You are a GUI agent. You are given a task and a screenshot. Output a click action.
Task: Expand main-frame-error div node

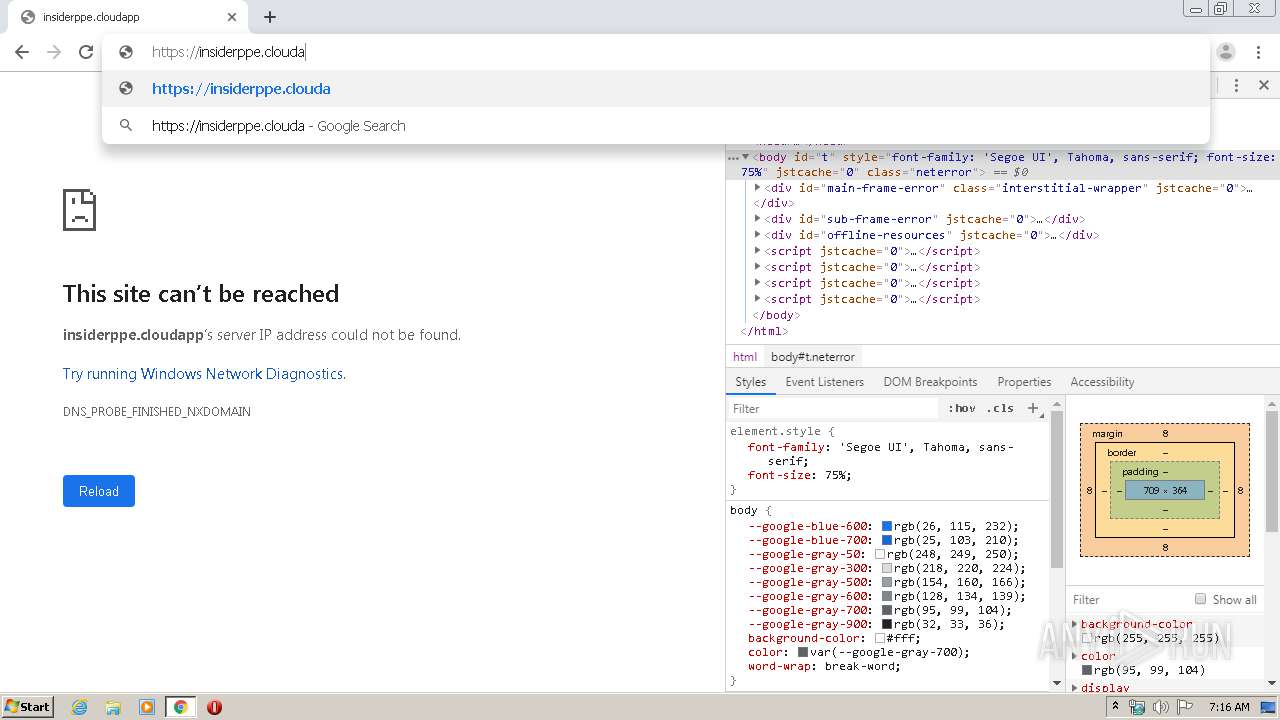coord(758,188)
